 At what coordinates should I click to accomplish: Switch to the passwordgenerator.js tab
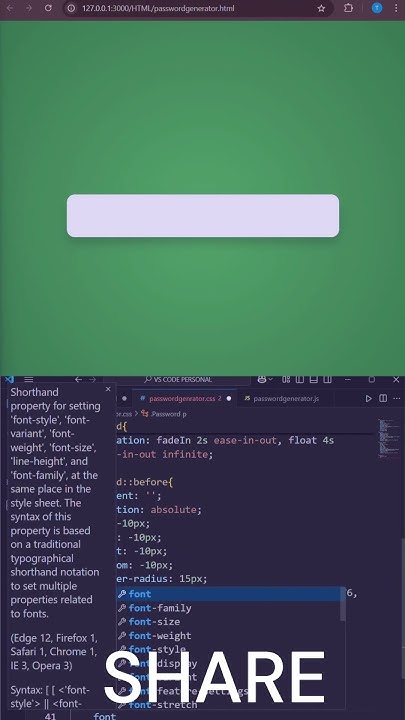point(286,399)
